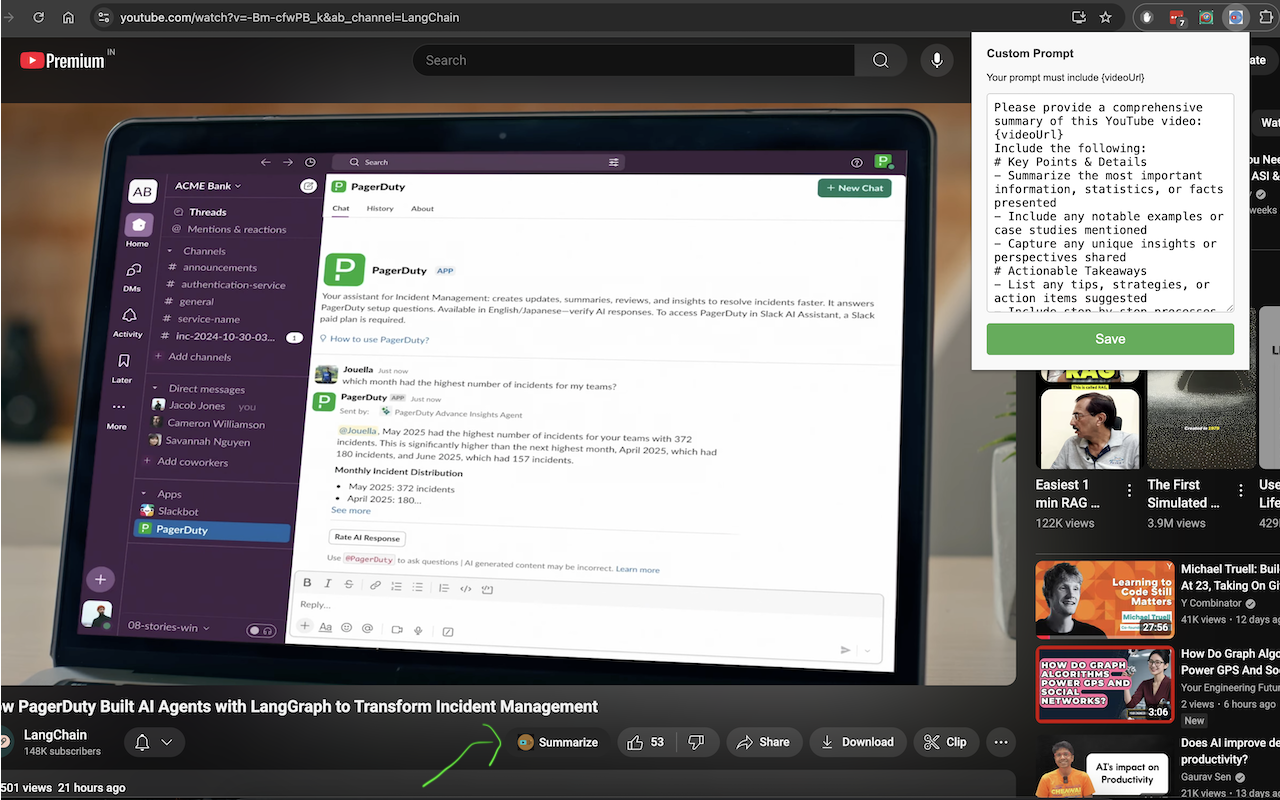This screenshot has width=1280, height=800.
Task: Open the browser home page
Action: pos(68,17)
